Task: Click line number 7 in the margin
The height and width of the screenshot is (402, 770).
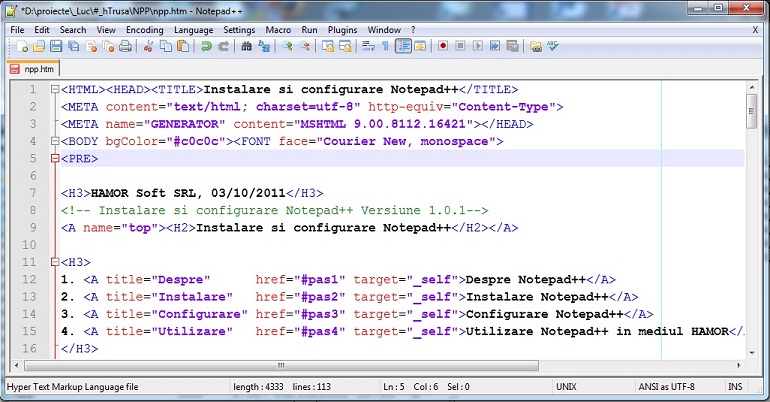Action: [33, 193]
